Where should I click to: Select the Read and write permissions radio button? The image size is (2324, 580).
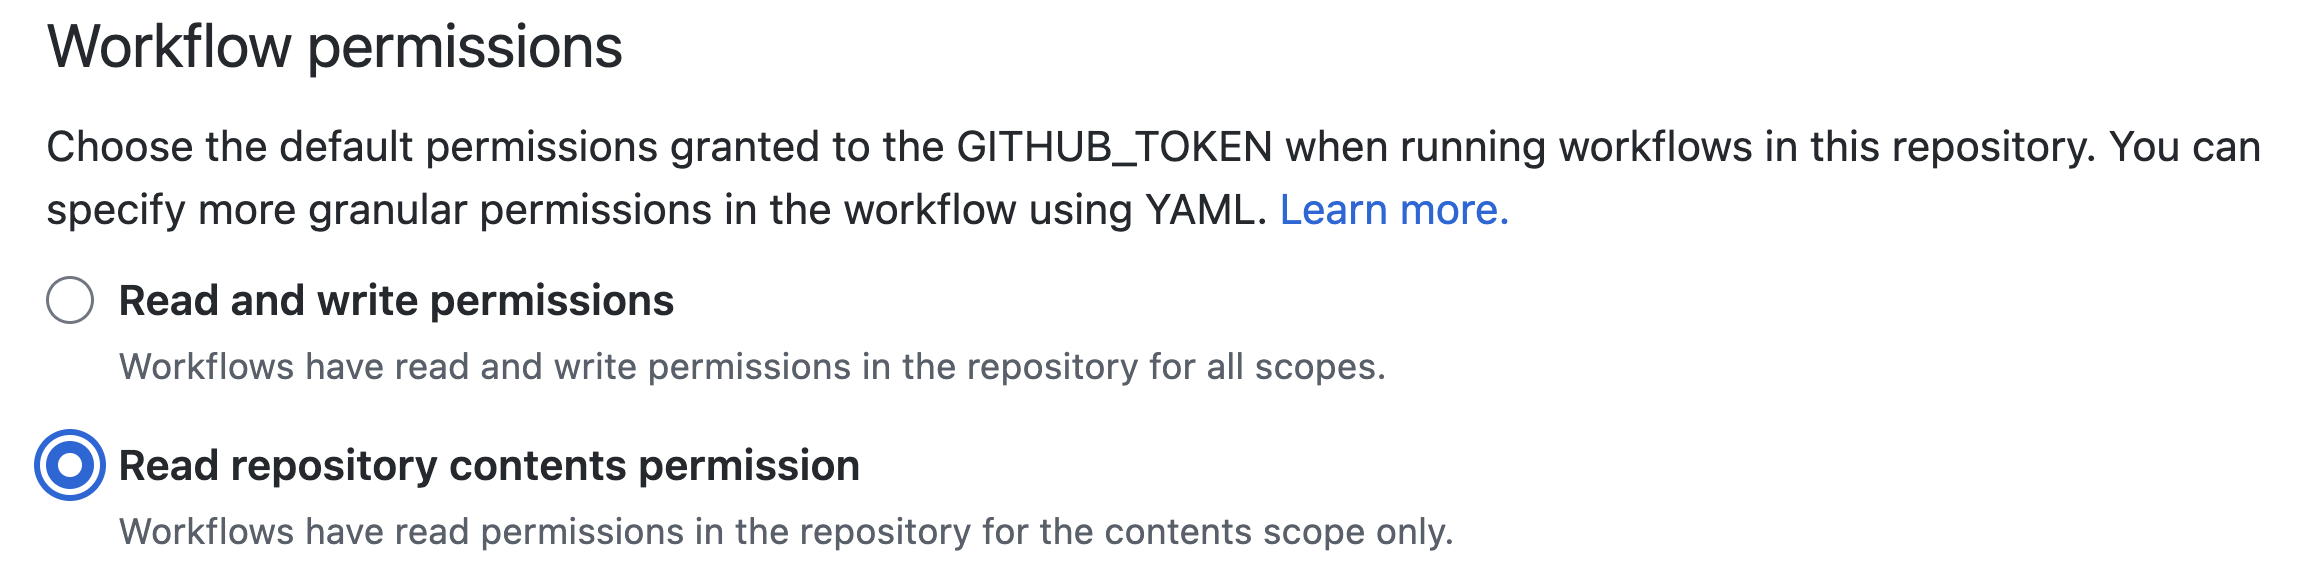[x=70, y=300]
